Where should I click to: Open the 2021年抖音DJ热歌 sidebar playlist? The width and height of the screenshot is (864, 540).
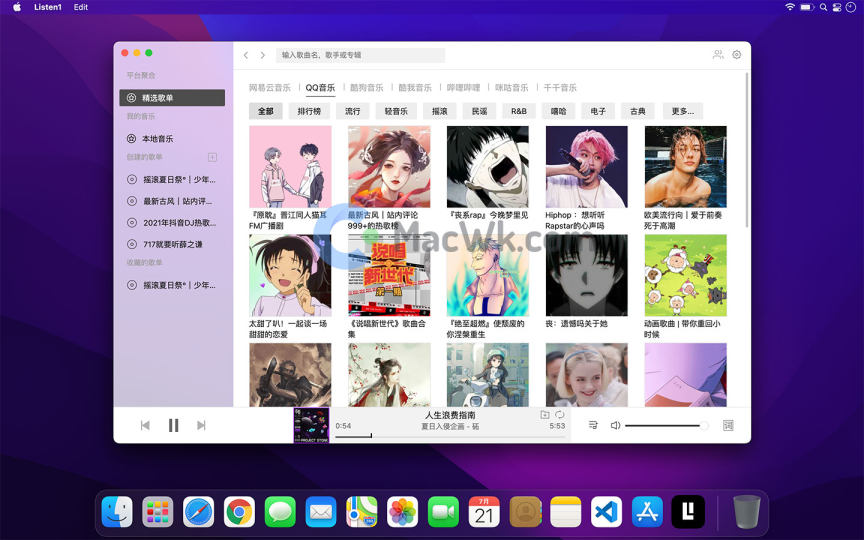click(172, 223)
